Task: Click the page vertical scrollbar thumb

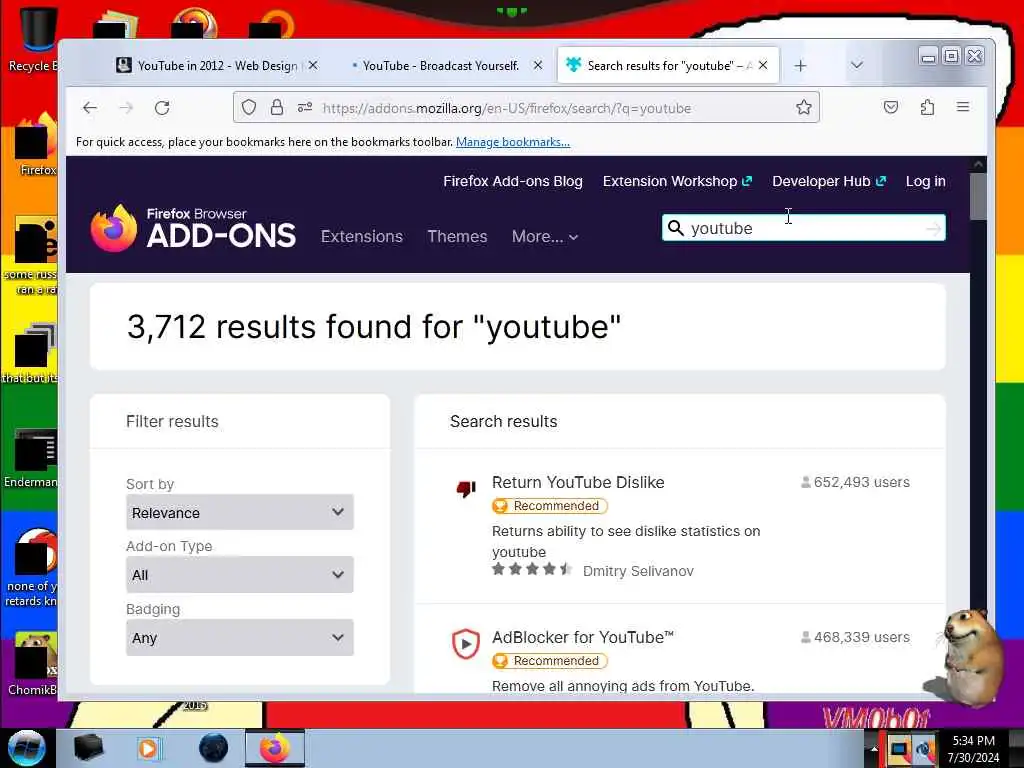Action: pyautogui.click(x=978, y=196)
